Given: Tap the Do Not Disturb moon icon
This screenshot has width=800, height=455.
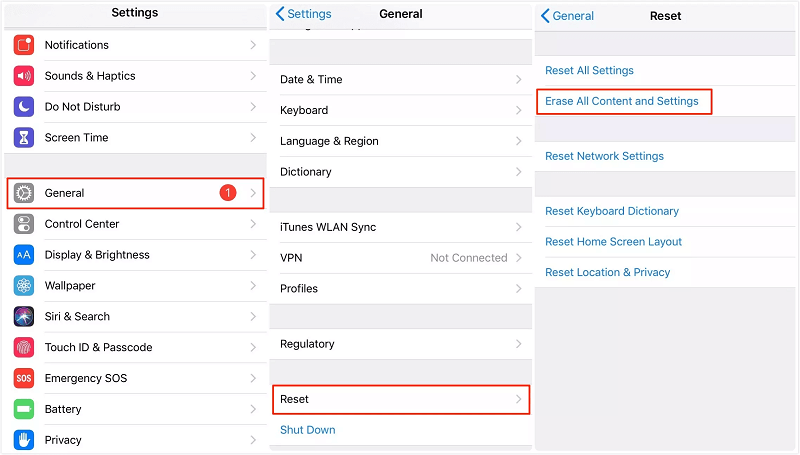Looking at the screenshot, I should (24, 107).
